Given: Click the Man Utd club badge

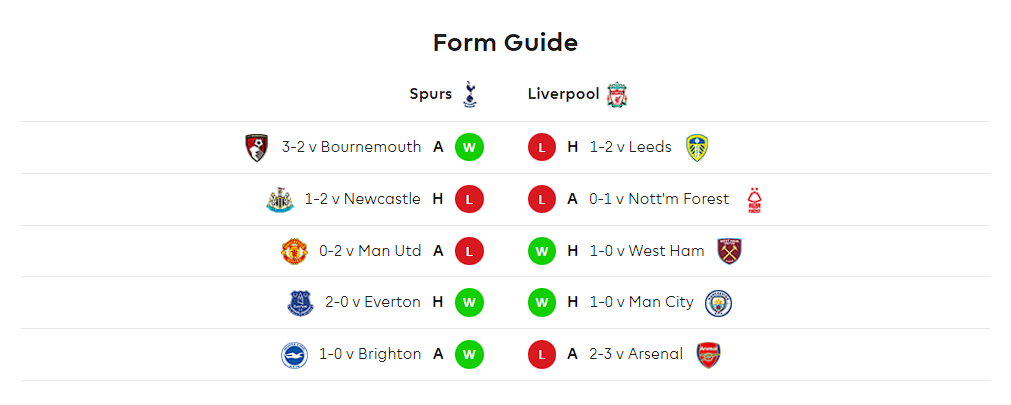Looking at the screenshot, I should point(295,251).
